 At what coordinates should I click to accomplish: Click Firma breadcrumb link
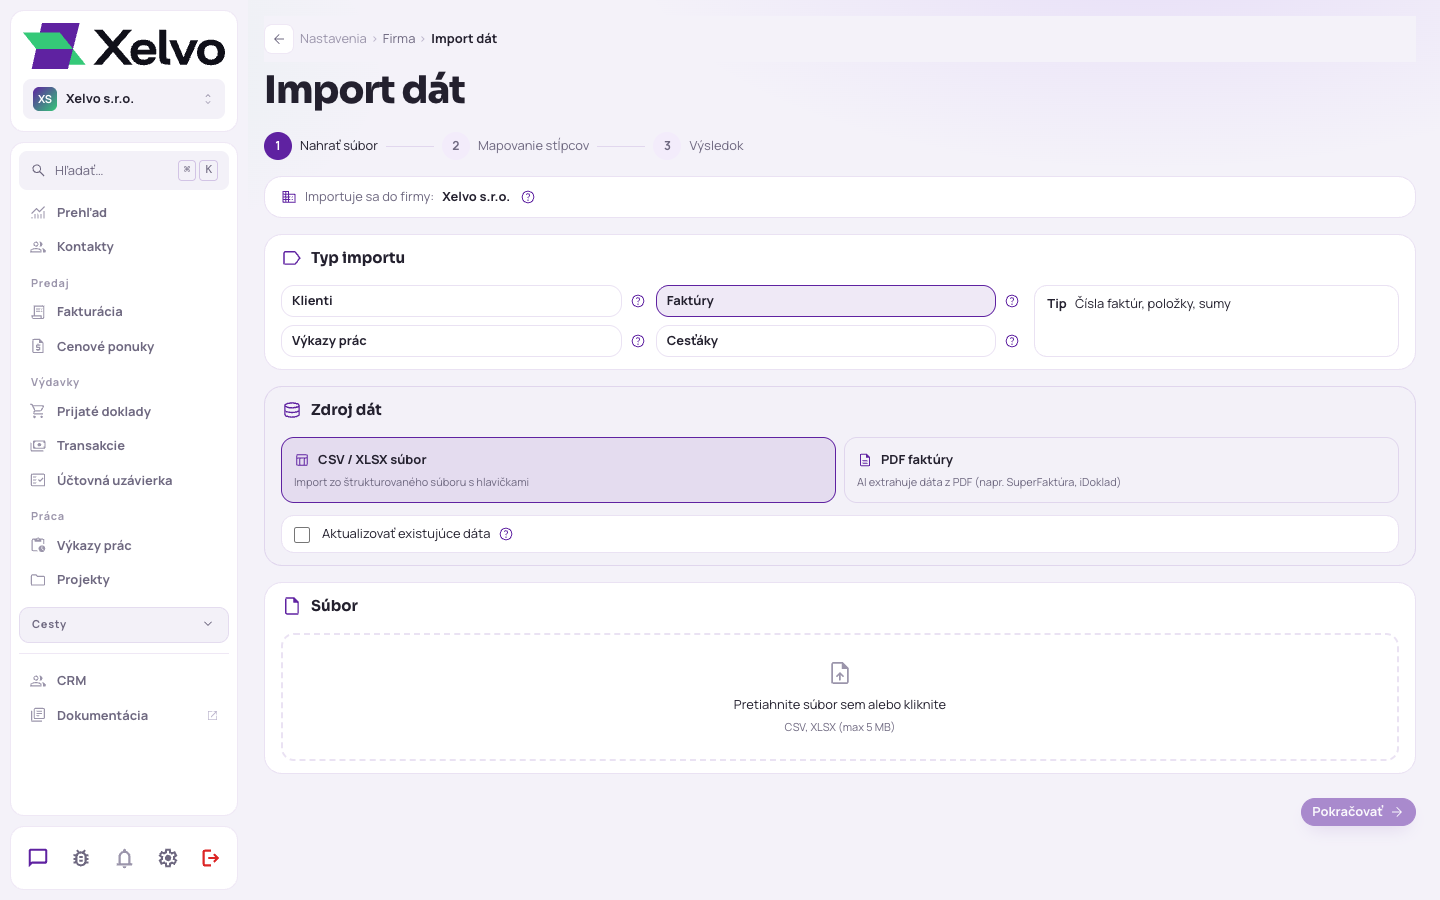pyautogui.click(x=399, y=39)
